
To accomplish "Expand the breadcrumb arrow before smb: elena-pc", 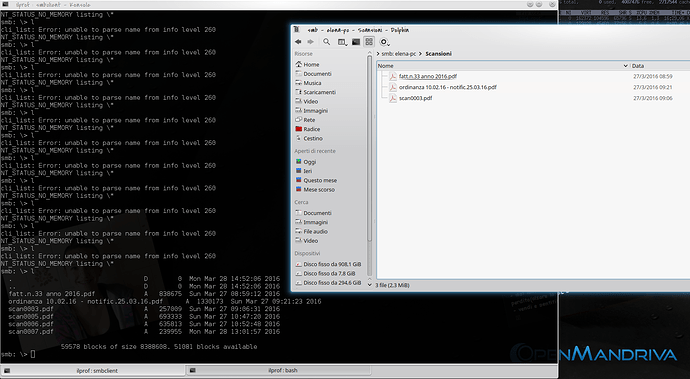I will click(378, 54).
